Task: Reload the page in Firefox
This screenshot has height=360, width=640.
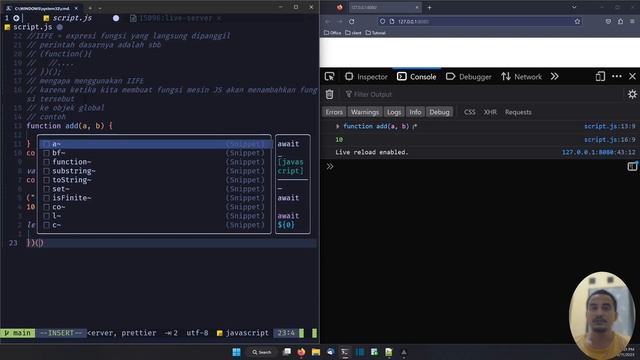Action: (351, 21)
